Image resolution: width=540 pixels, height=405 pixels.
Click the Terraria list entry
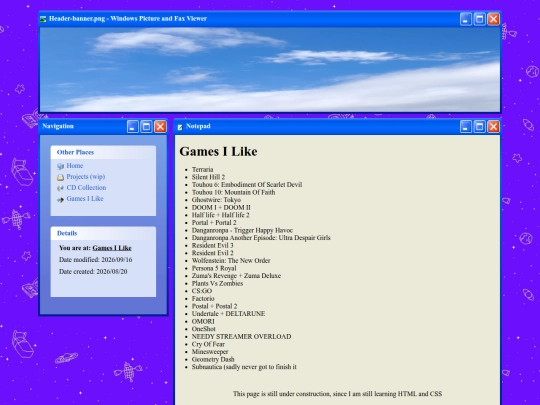[x=202, y=169]
